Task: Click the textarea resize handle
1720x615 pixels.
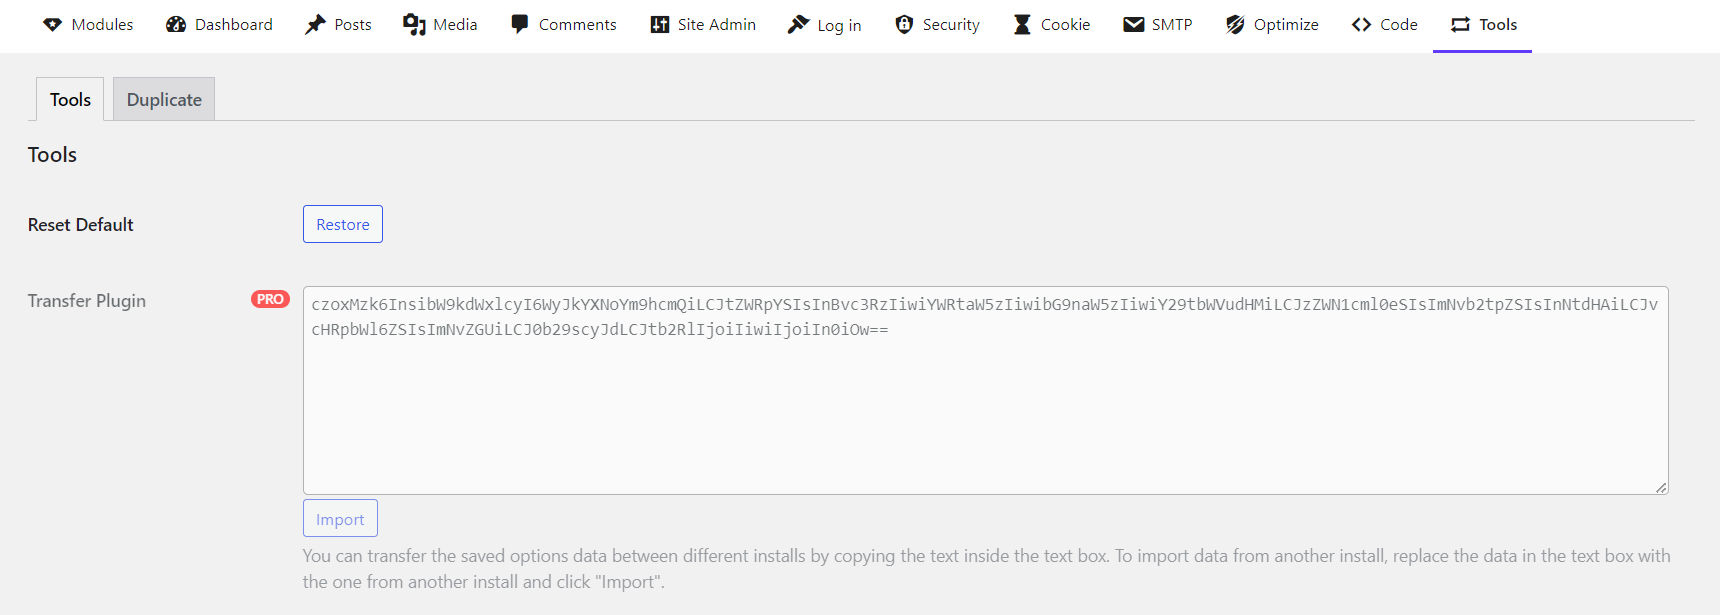Action: pos(1661,488)
